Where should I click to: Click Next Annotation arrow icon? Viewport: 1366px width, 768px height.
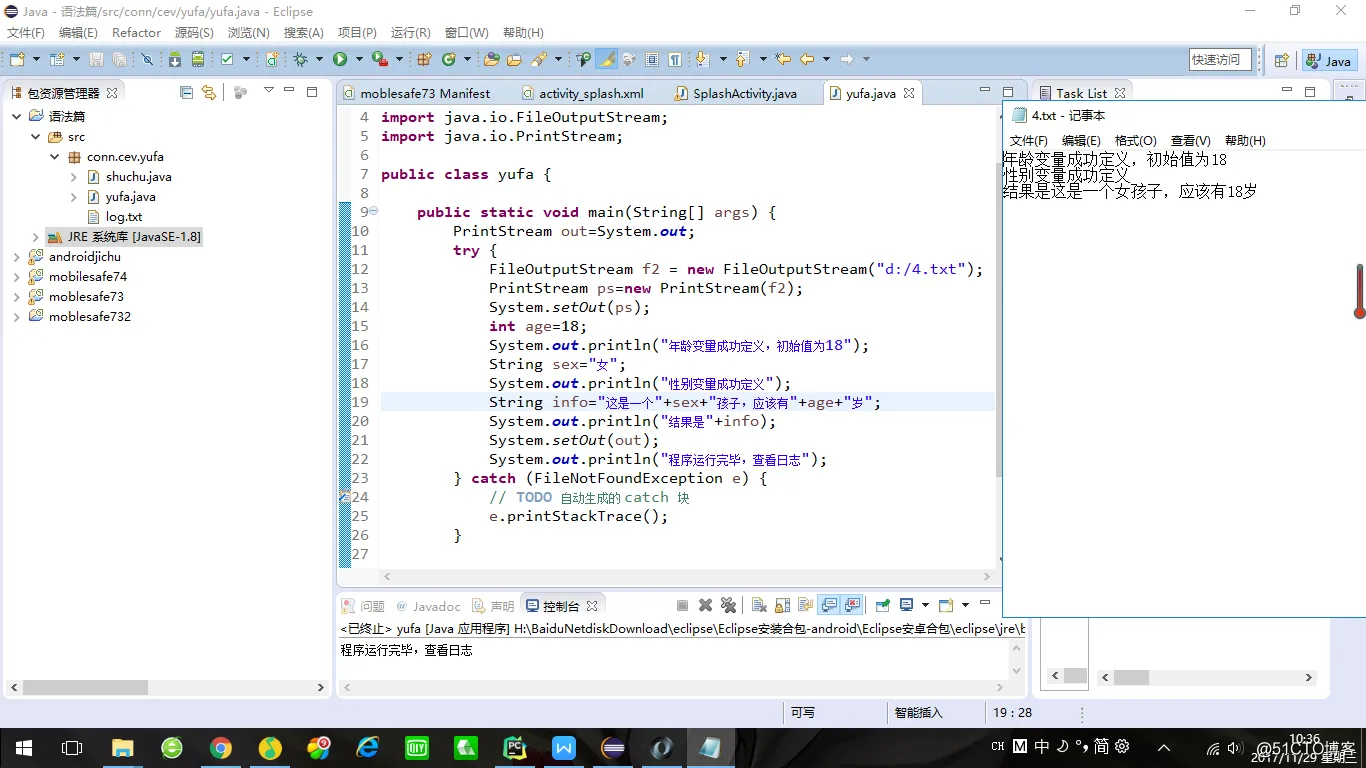[702, 59]
